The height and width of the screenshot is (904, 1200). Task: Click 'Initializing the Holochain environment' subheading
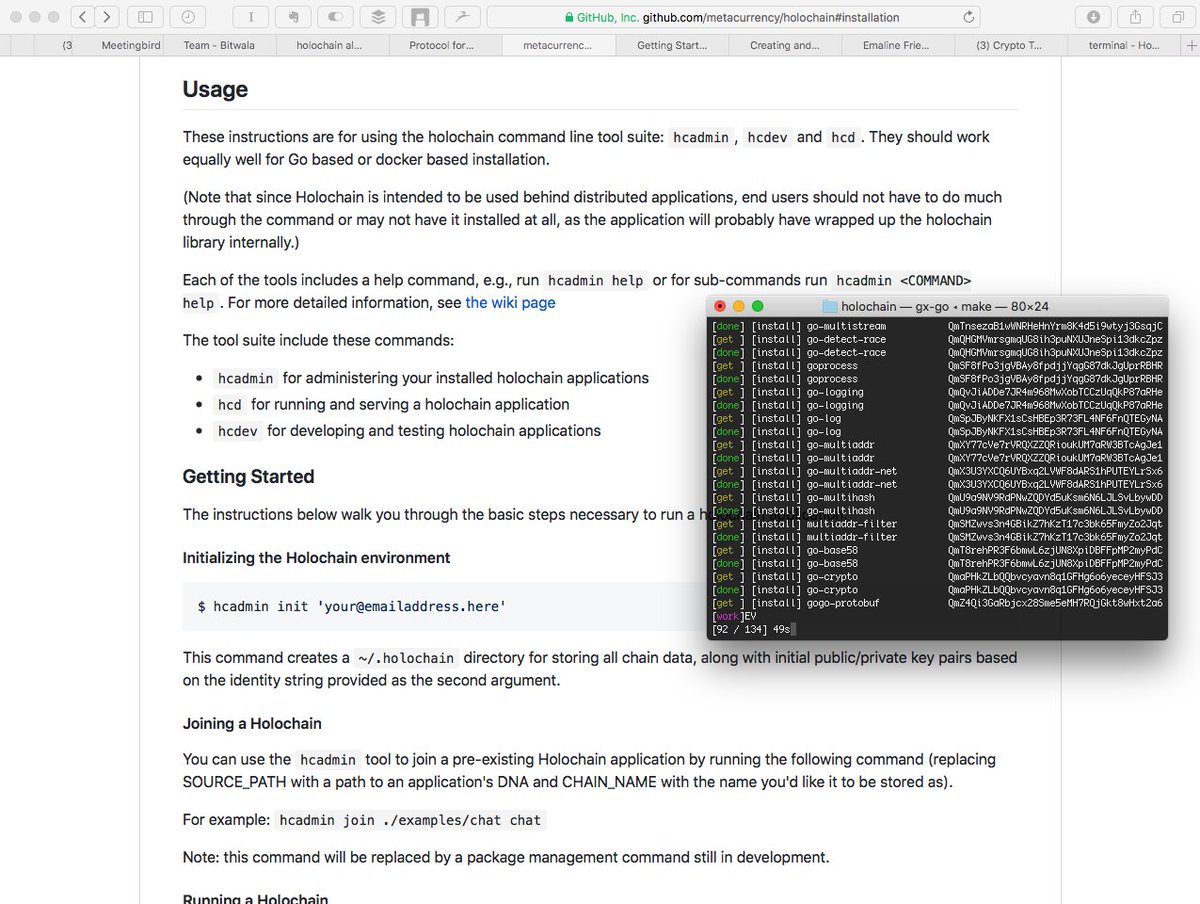[316, 558]
